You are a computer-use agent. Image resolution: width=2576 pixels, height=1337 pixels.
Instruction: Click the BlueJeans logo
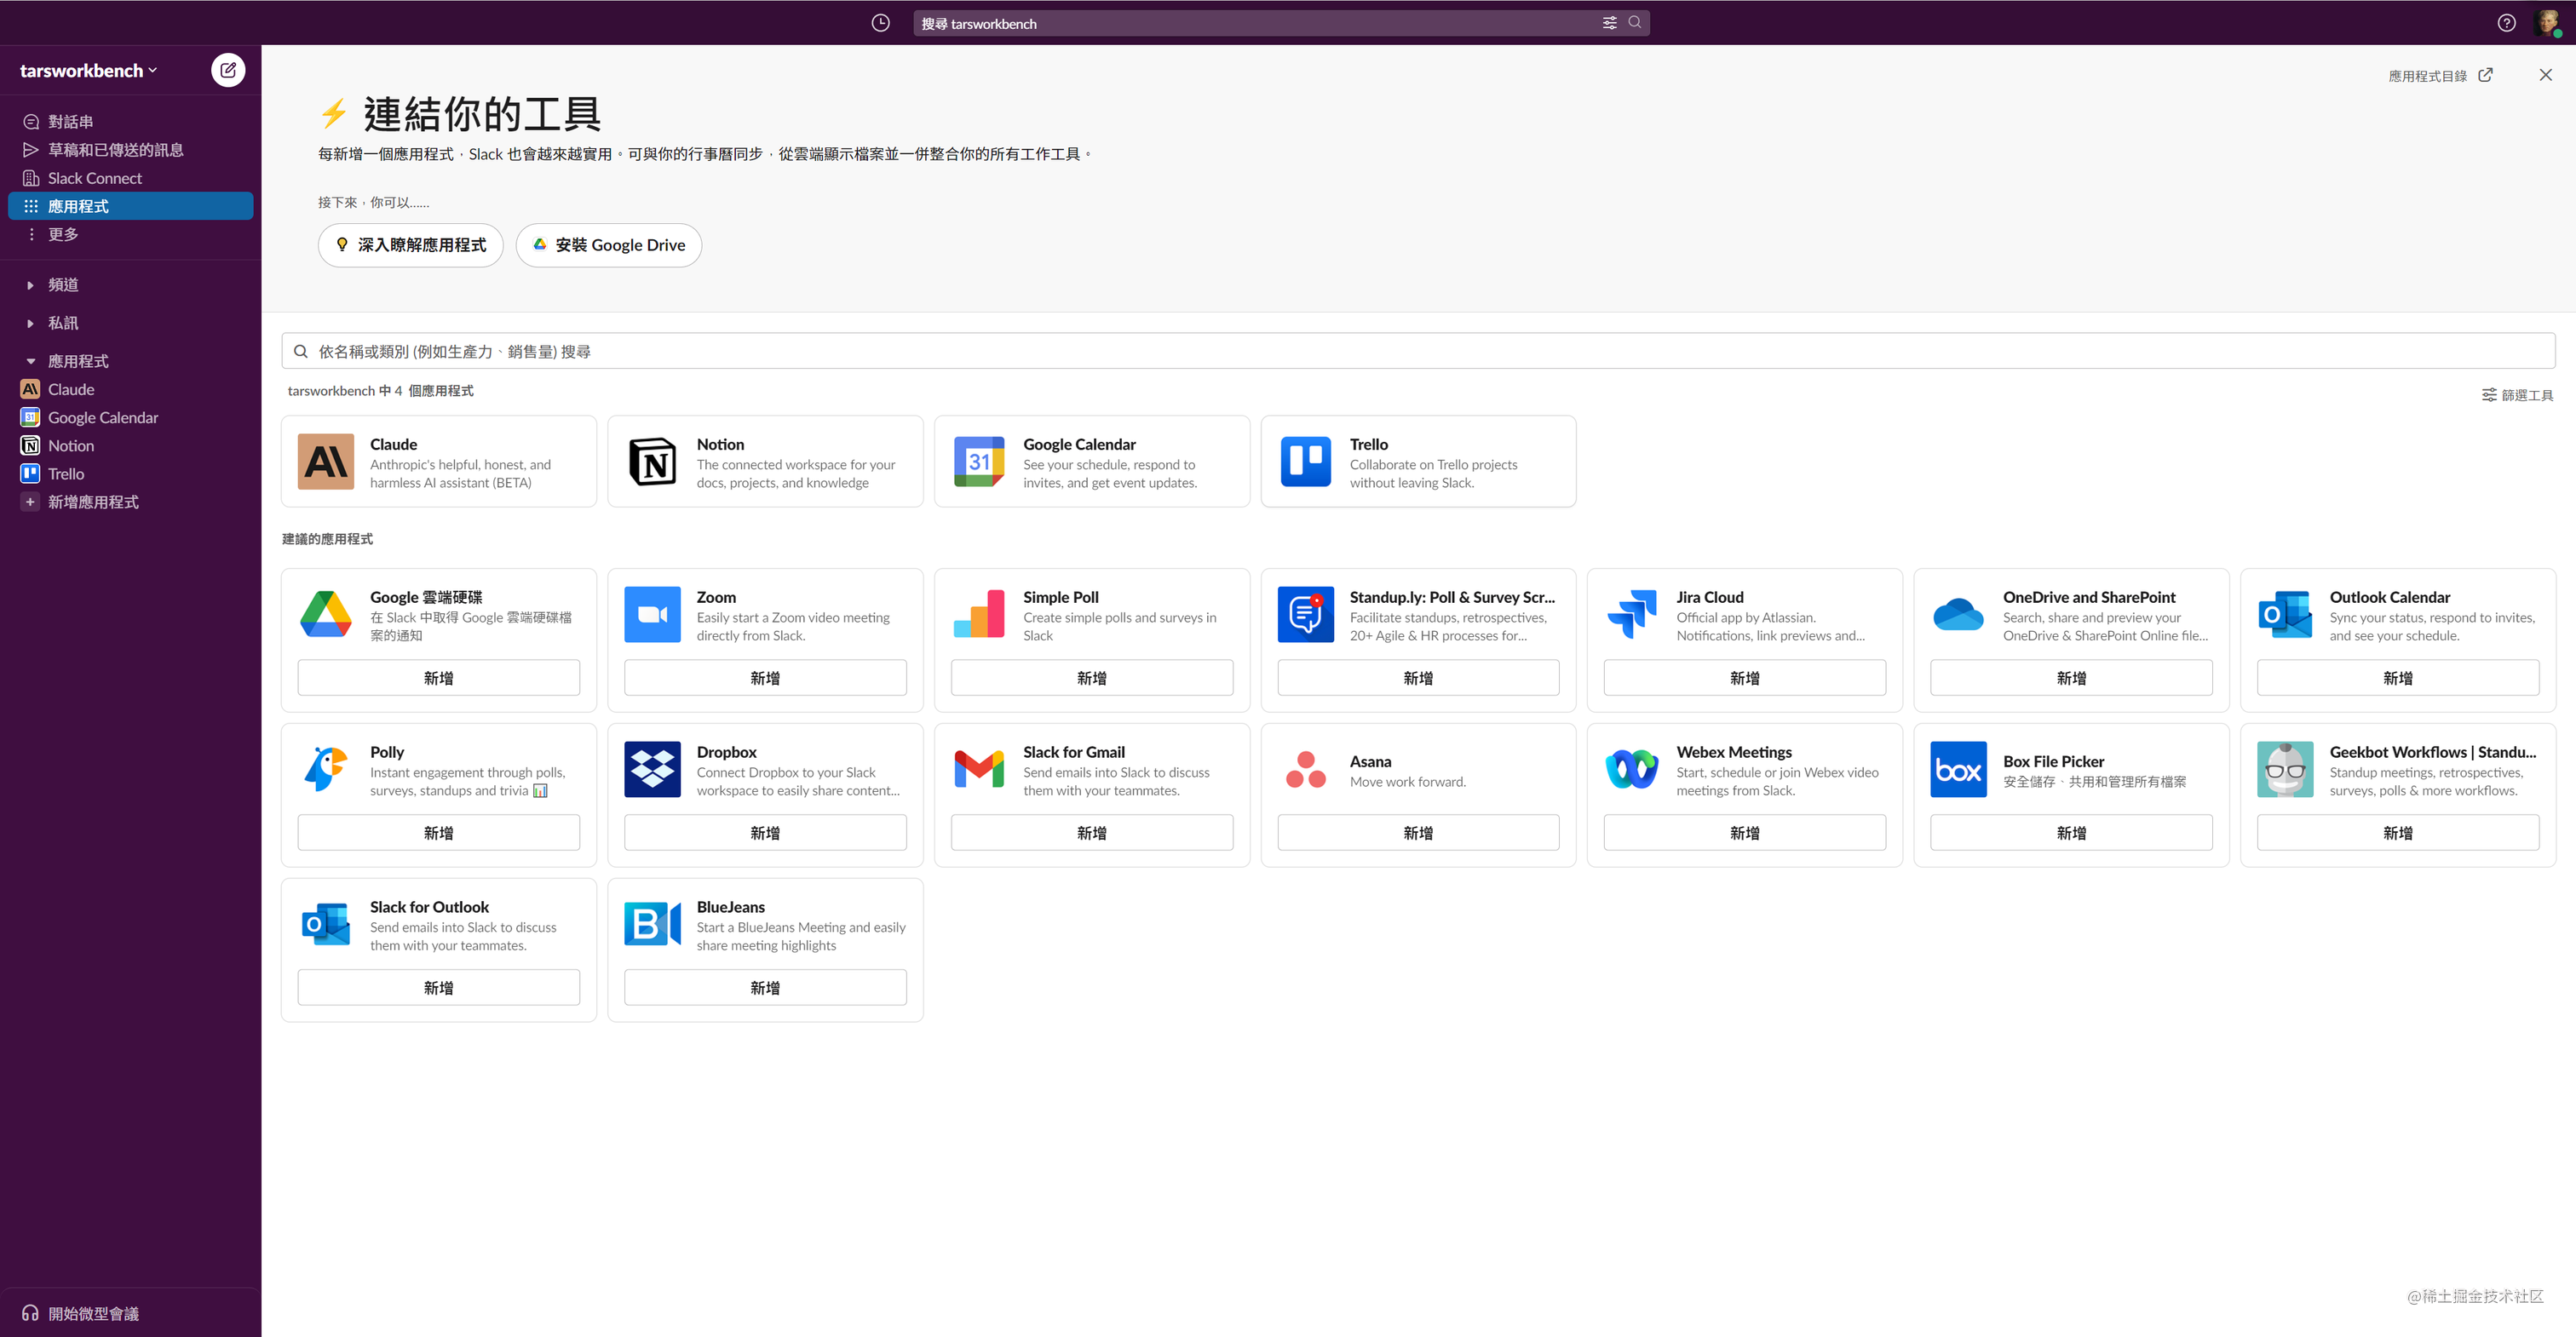652,924
